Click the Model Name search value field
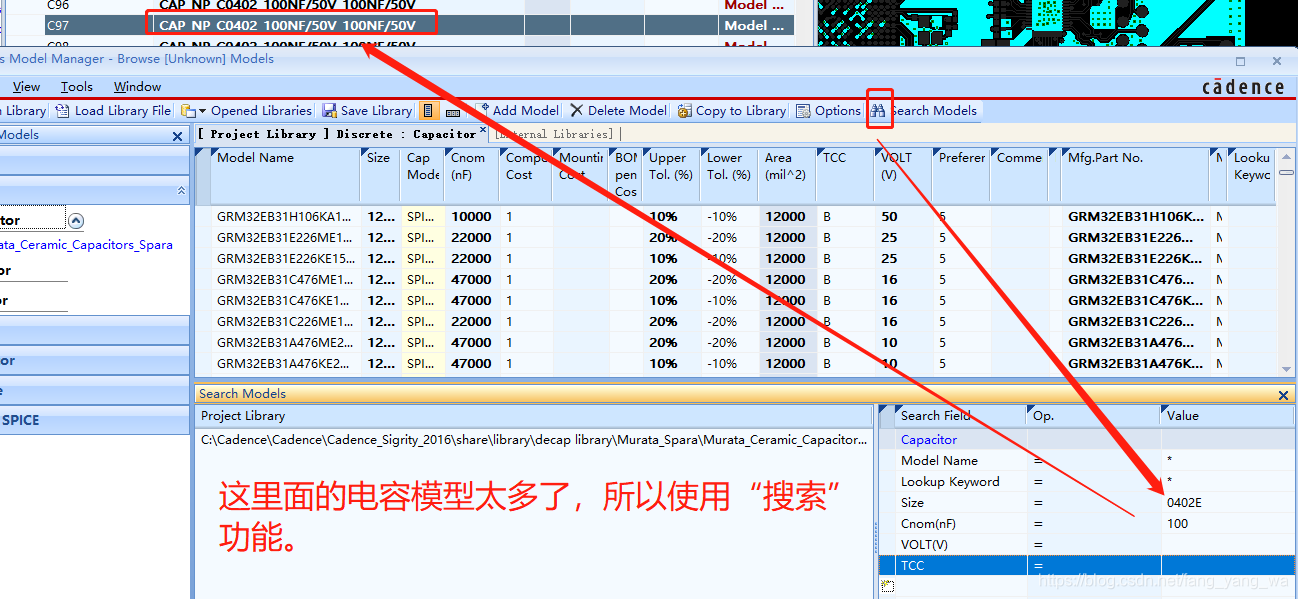This screenshot has width=1298, height=599. (x=1227, y=461)
